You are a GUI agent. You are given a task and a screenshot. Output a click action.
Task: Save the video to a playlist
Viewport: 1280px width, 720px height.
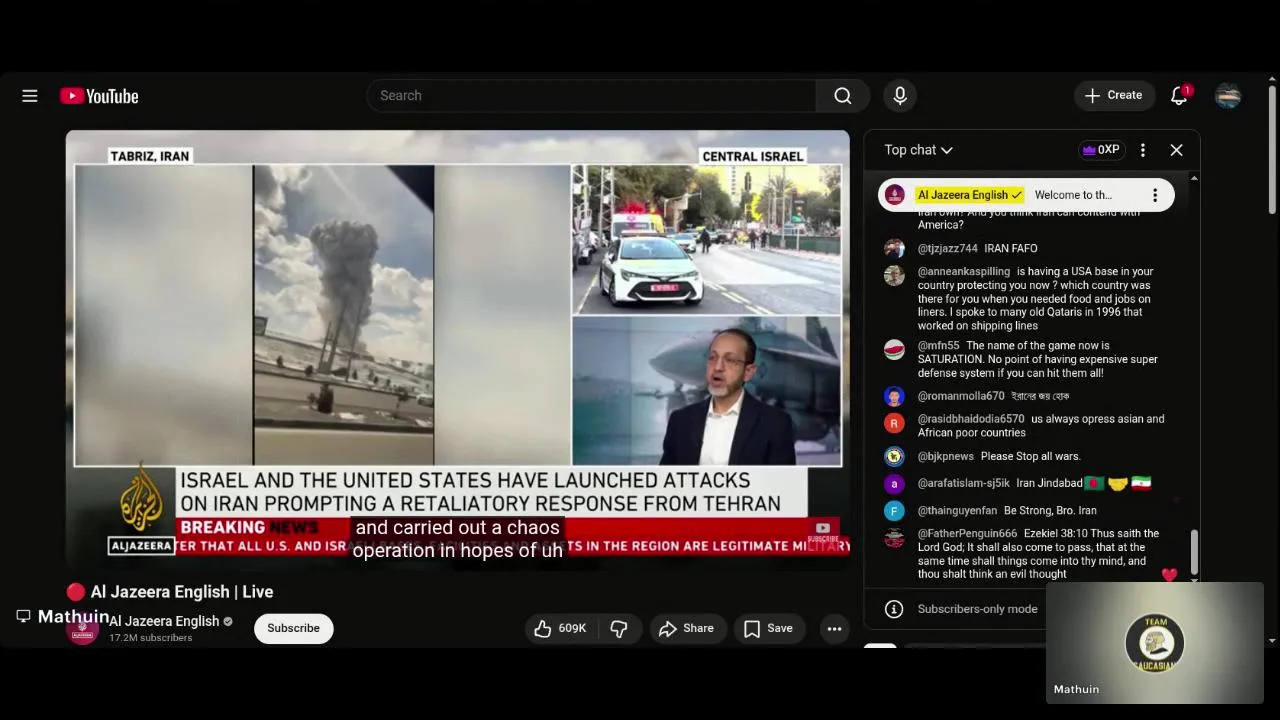768,628
